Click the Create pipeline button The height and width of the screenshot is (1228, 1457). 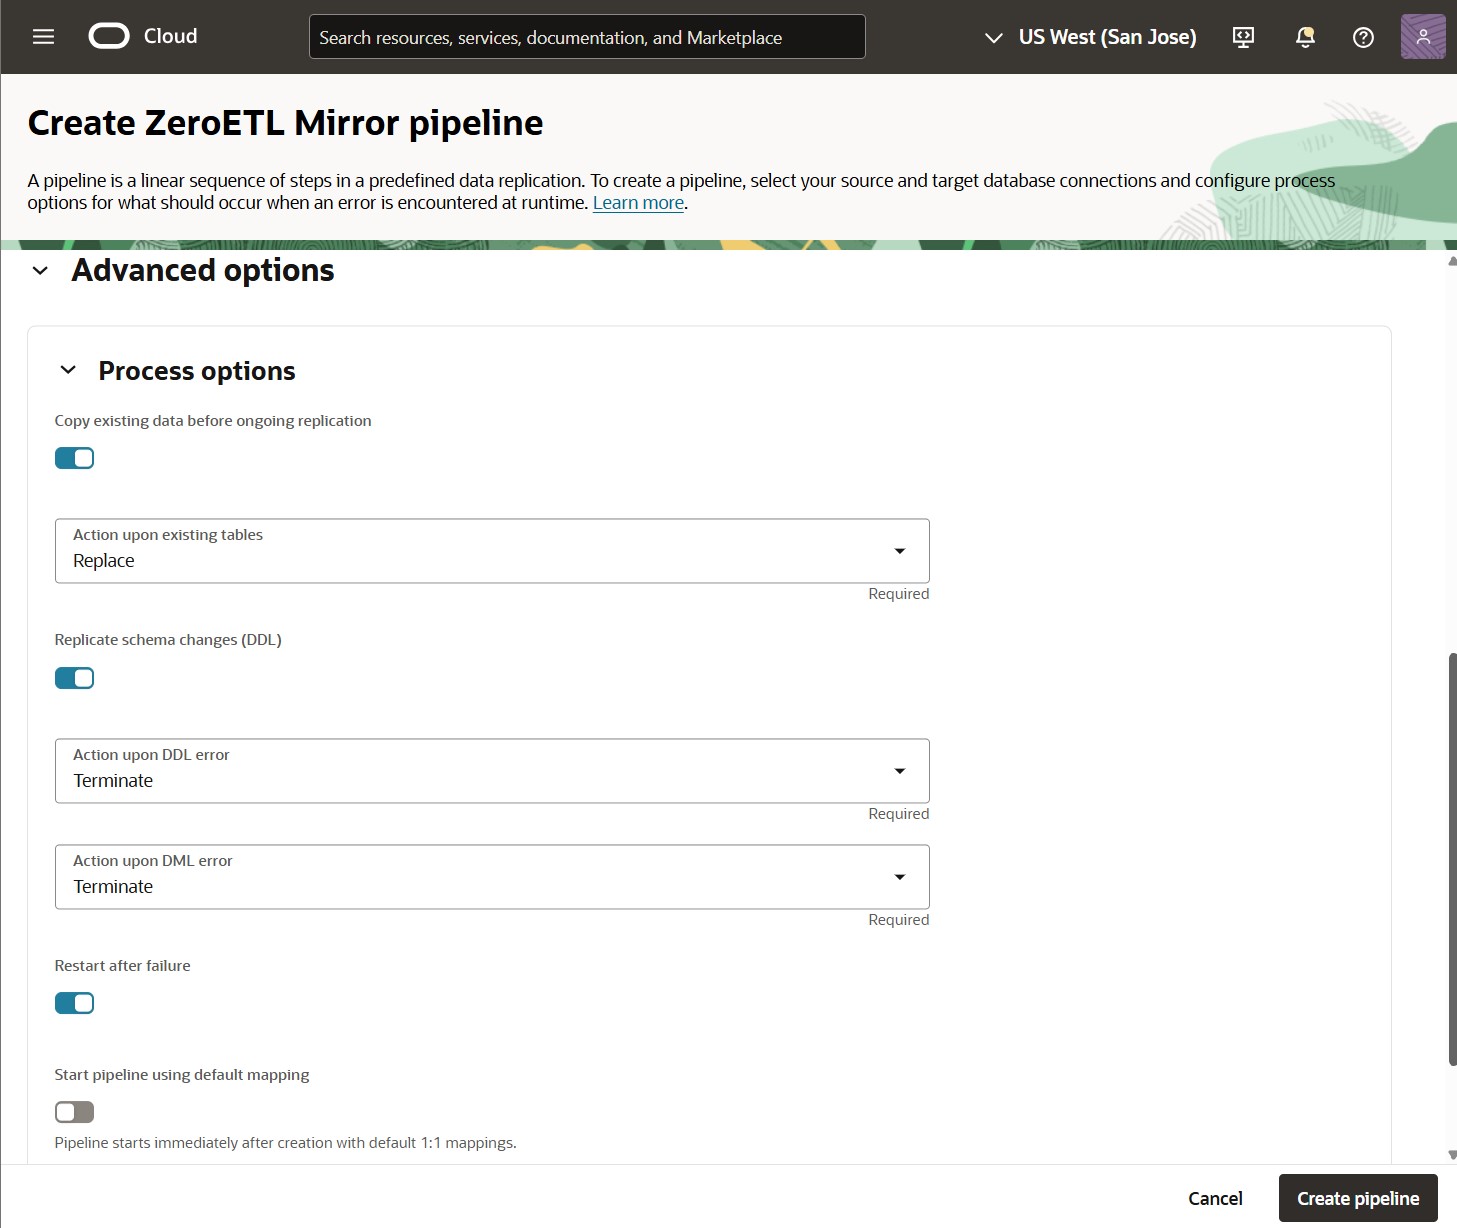(1357, 1197)
